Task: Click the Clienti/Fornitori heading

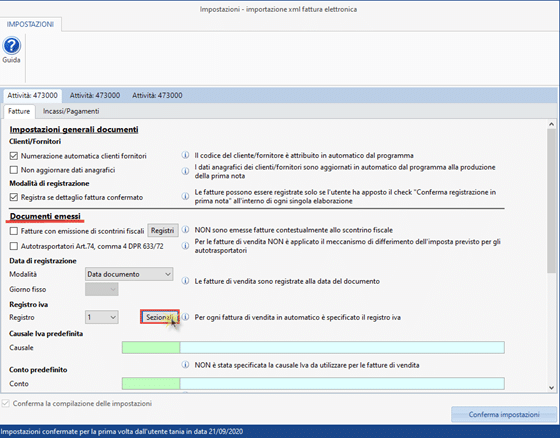Action: pos(35,141)
